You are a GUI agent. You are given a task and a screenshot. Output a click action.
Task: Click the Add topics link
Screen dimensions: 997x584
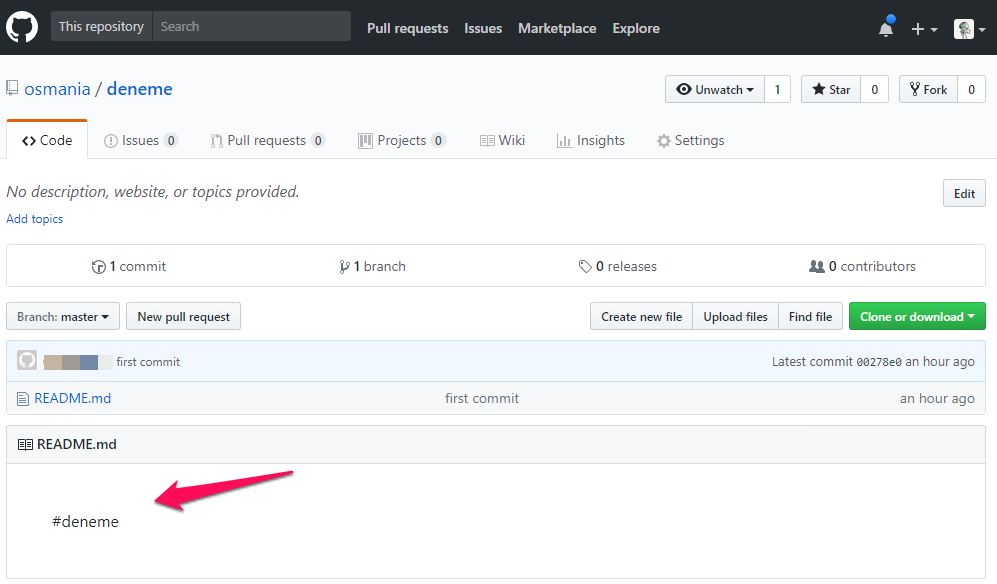coord(34,219)
